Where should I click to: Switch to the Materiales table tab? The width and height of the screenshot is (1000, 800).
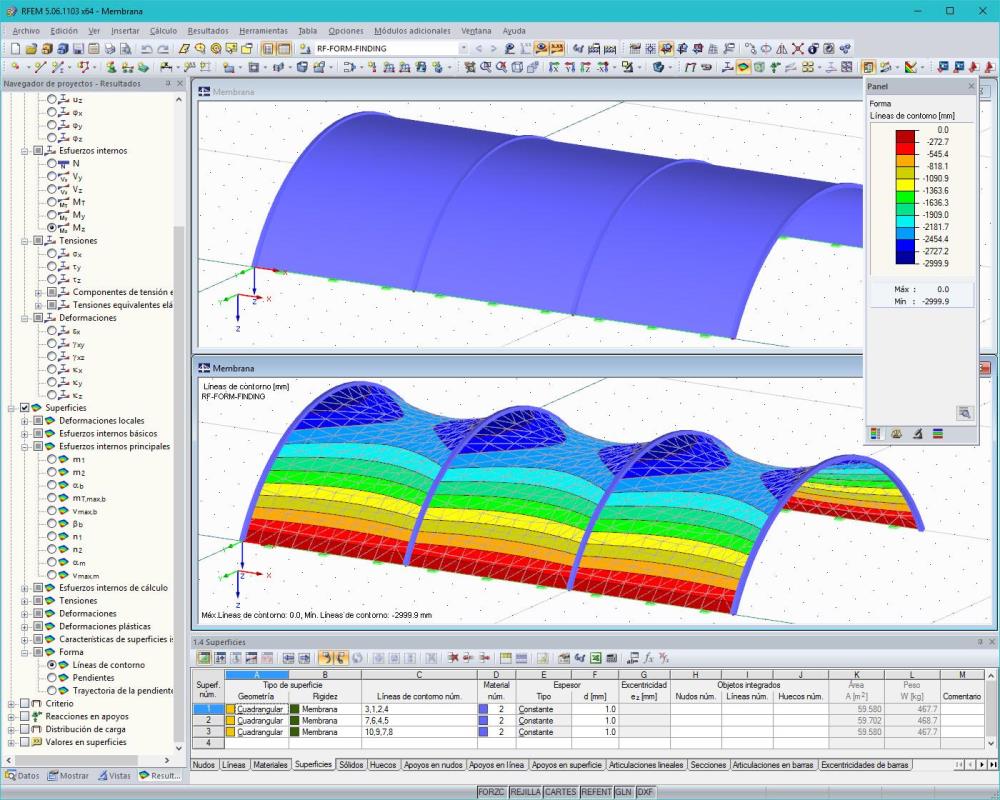270,763
